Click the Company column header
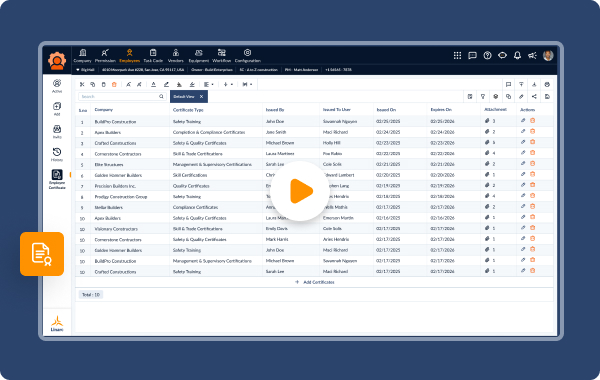 [x=104, y=110]
